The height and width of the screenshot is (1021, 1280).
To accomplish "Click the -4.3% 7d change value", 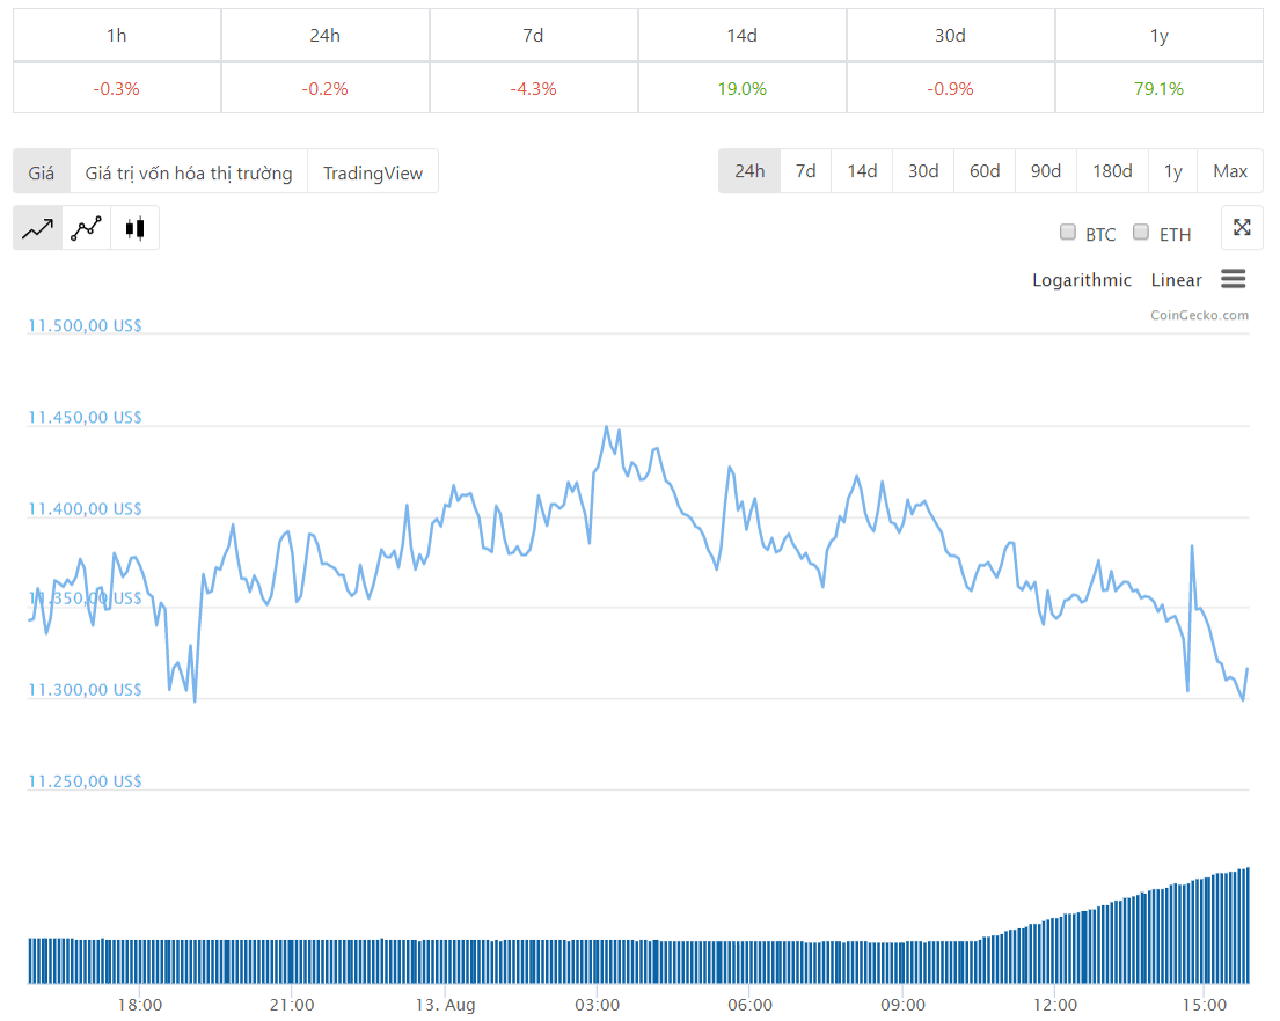I will tap(533, 89).
